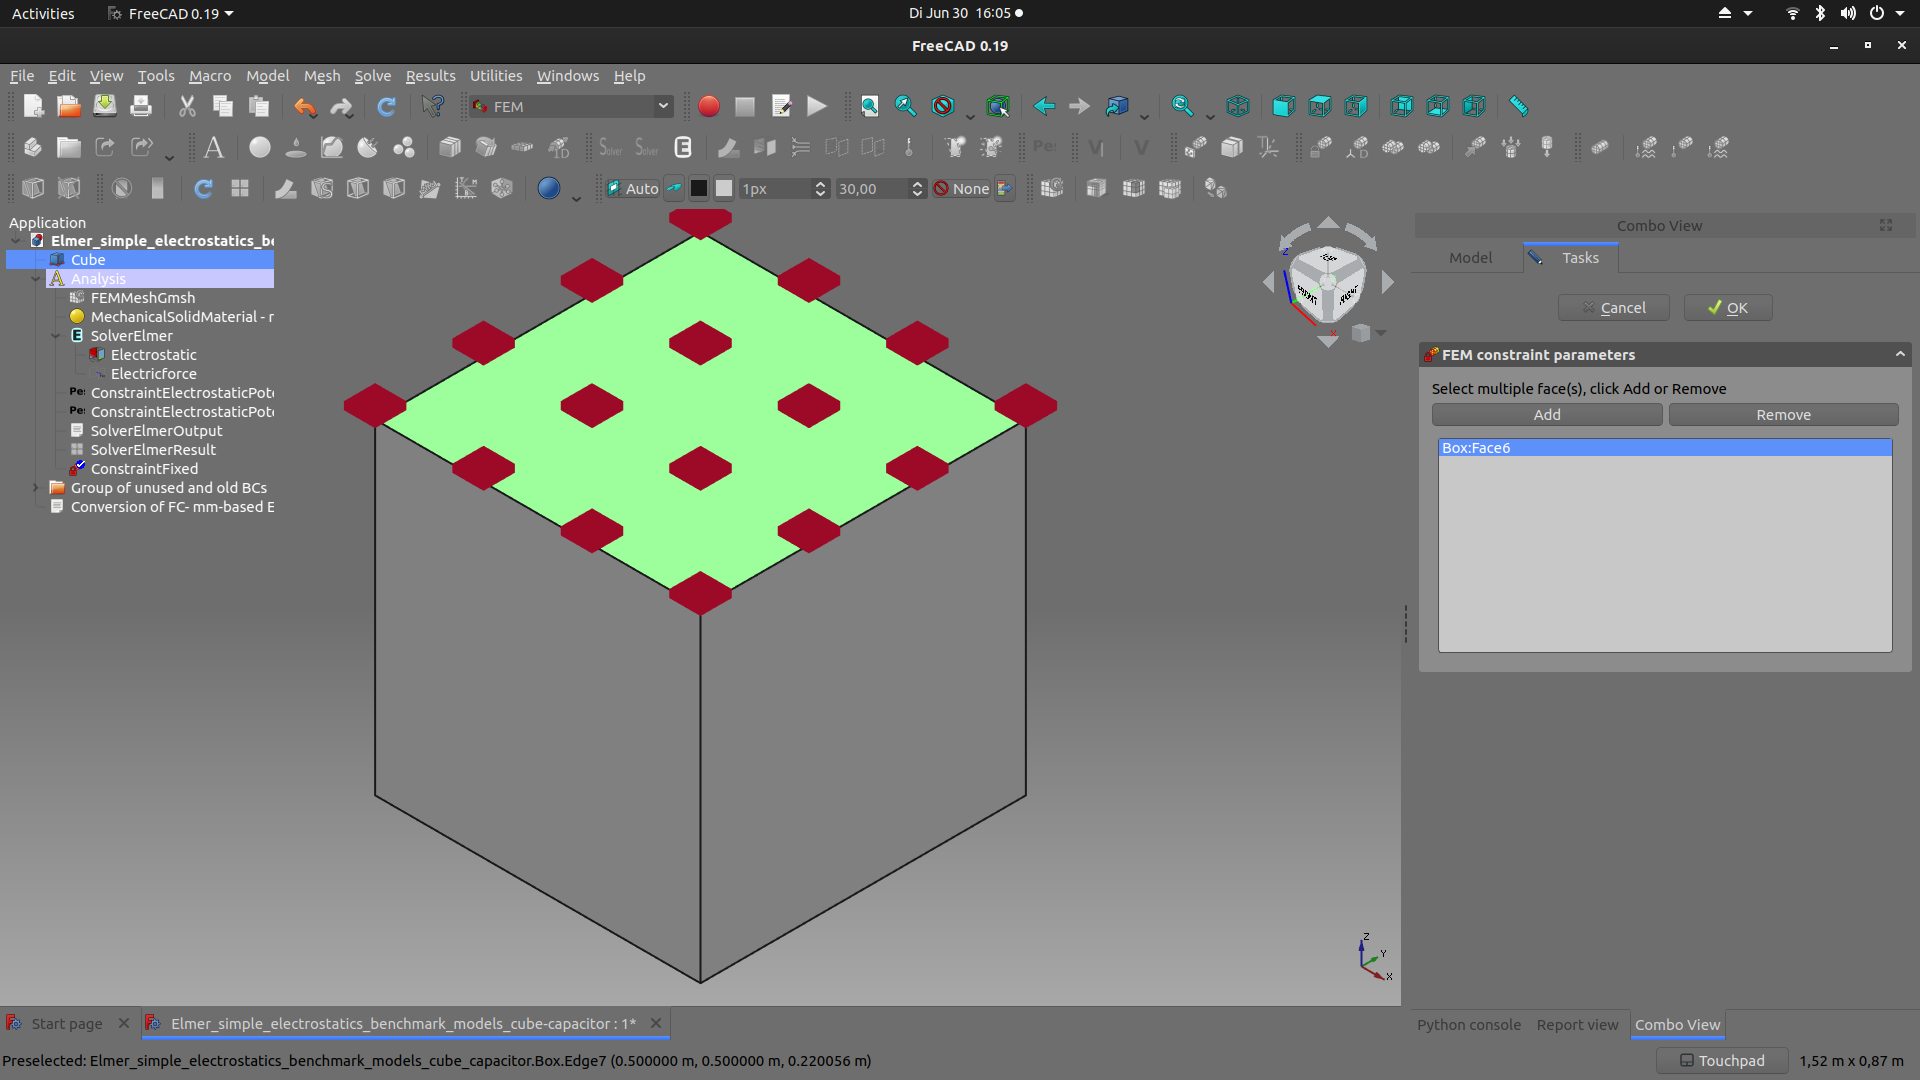Collapse the SolverElmer tree node
The width and height of the screenshot is (1920, 1080).
(56, 336)
